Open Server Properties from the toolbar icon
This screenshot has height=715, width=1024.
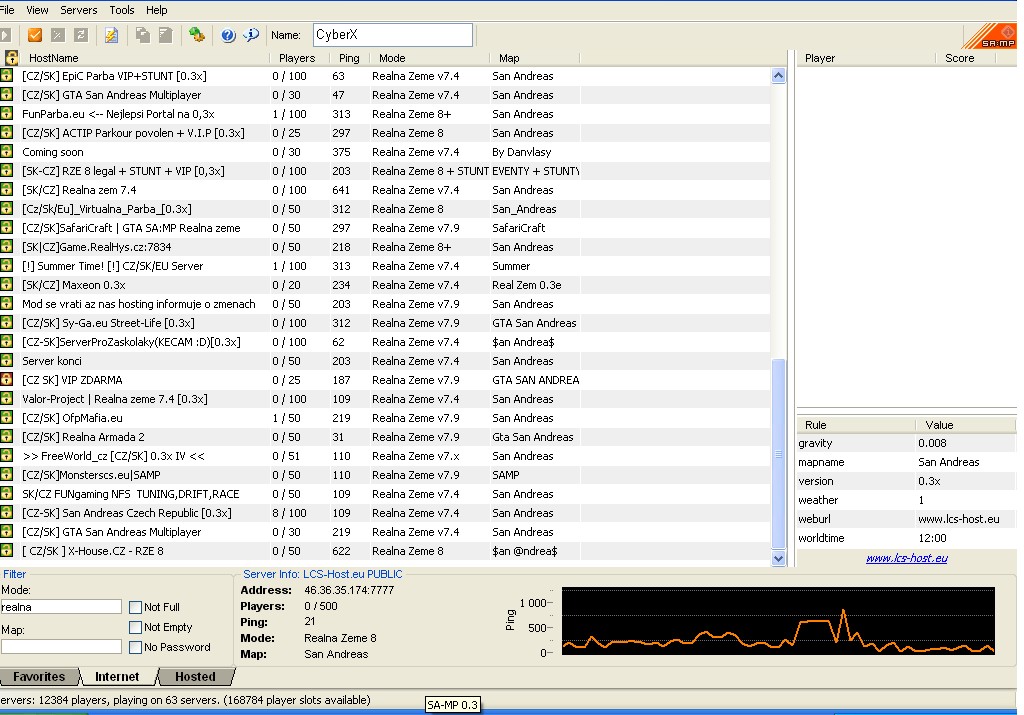(x=166, y=35)
